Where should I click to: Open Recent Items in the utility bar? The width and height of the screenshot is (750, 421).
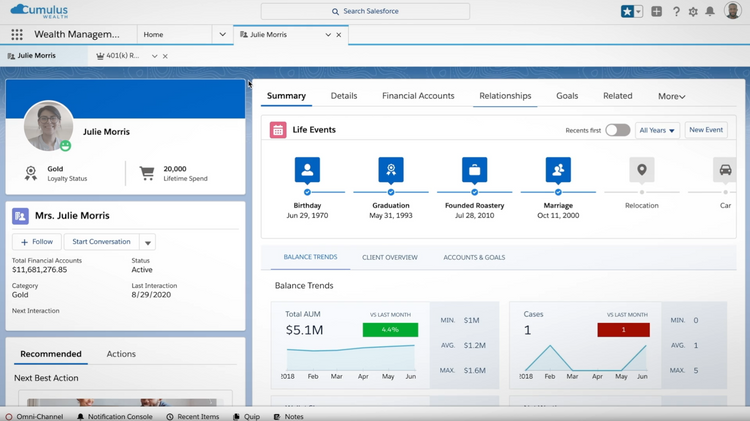point(193,417)
